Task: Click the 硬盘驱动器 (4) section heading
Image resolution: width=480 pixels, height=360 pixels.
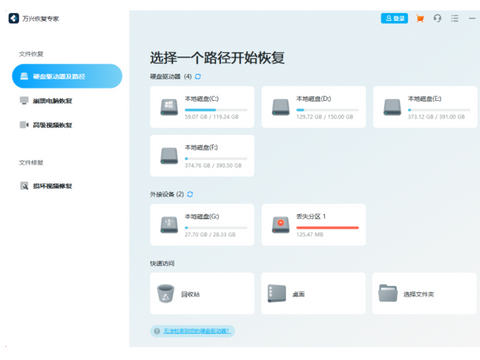Action: 171,77
